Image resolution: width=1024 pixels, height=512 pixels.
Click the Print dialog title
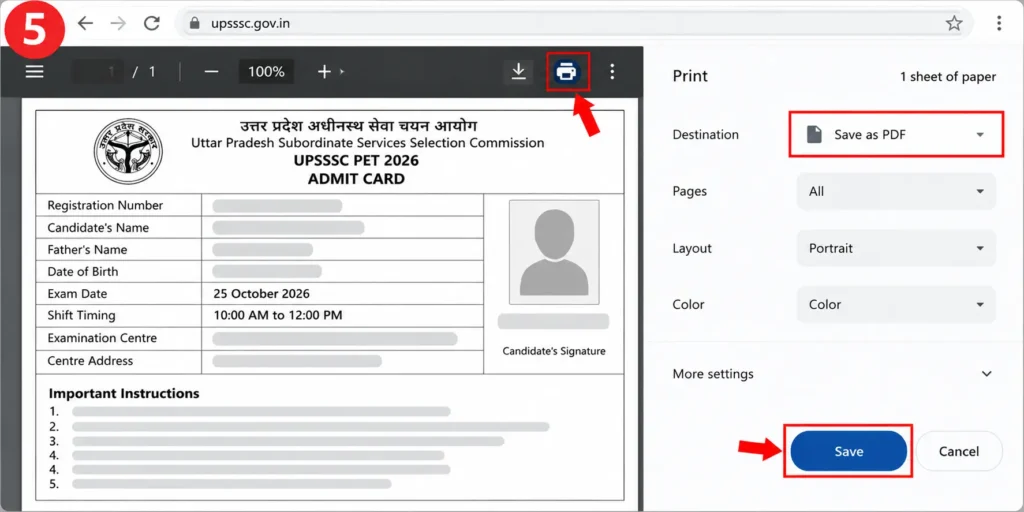pos(690,76)
